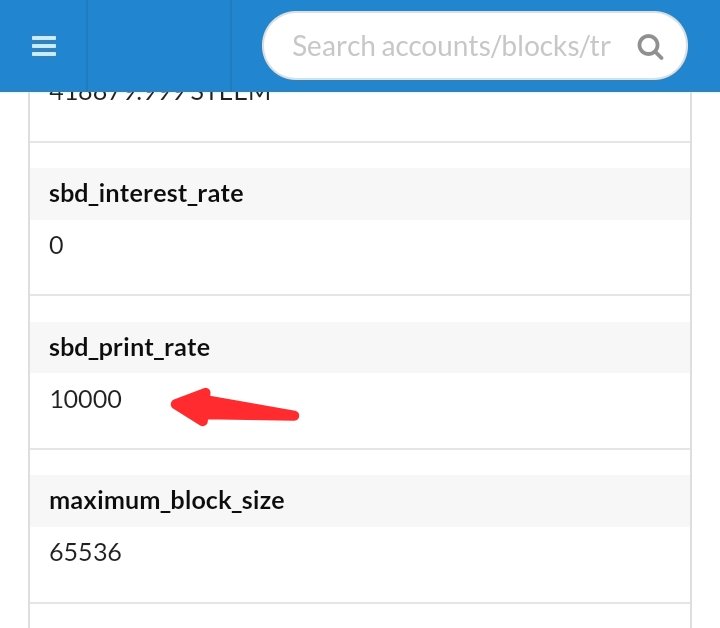This screenshot has height=628, width=720.
Task: Click the sbd_interest_rate header row background
Action: point(459,194)
